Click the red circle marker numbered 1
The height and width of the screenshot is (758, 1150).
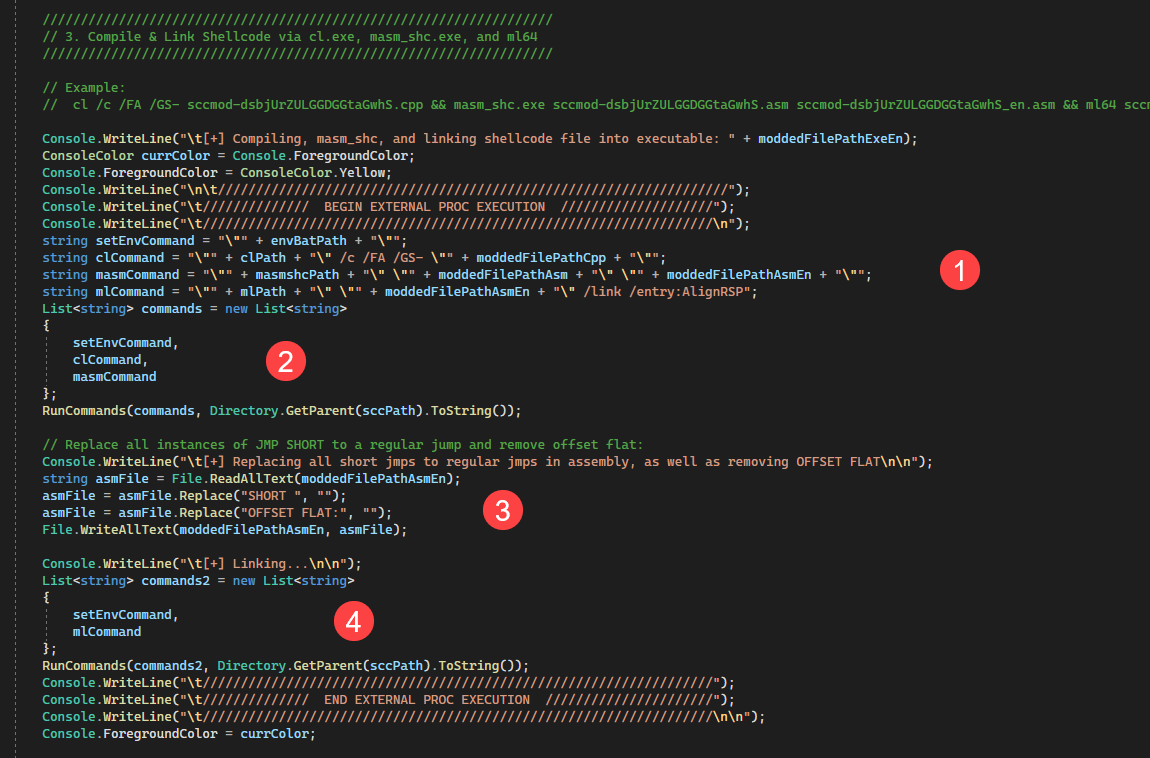coord(960,271)
